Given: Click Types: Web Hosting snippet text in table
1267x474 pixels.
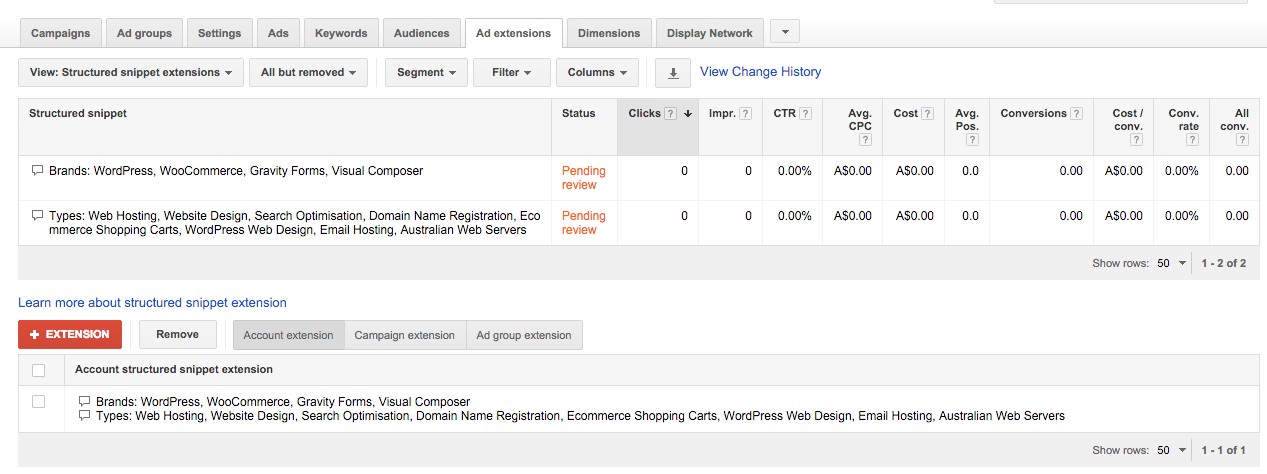Looking at the screenshot, I should pos(295,223).
